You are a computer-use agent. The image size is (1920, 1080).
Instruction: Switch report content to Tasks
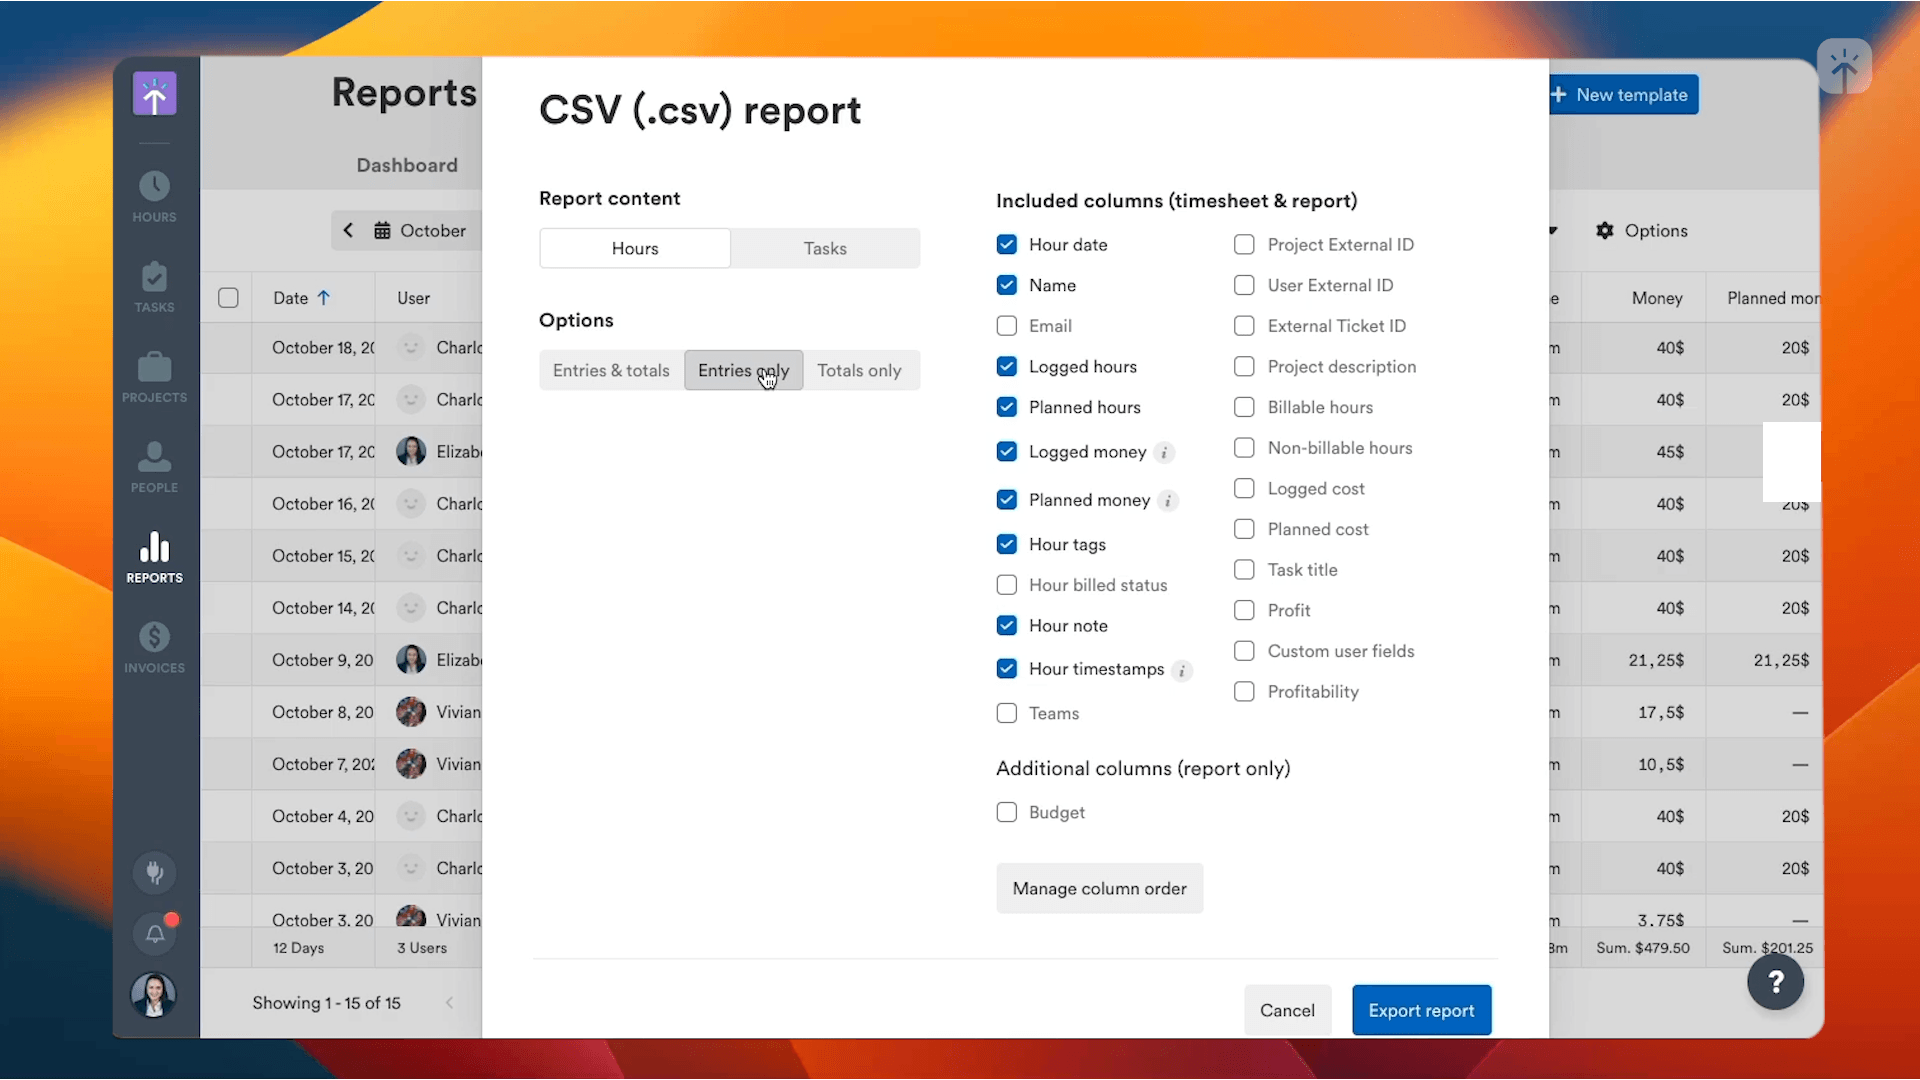825,248
